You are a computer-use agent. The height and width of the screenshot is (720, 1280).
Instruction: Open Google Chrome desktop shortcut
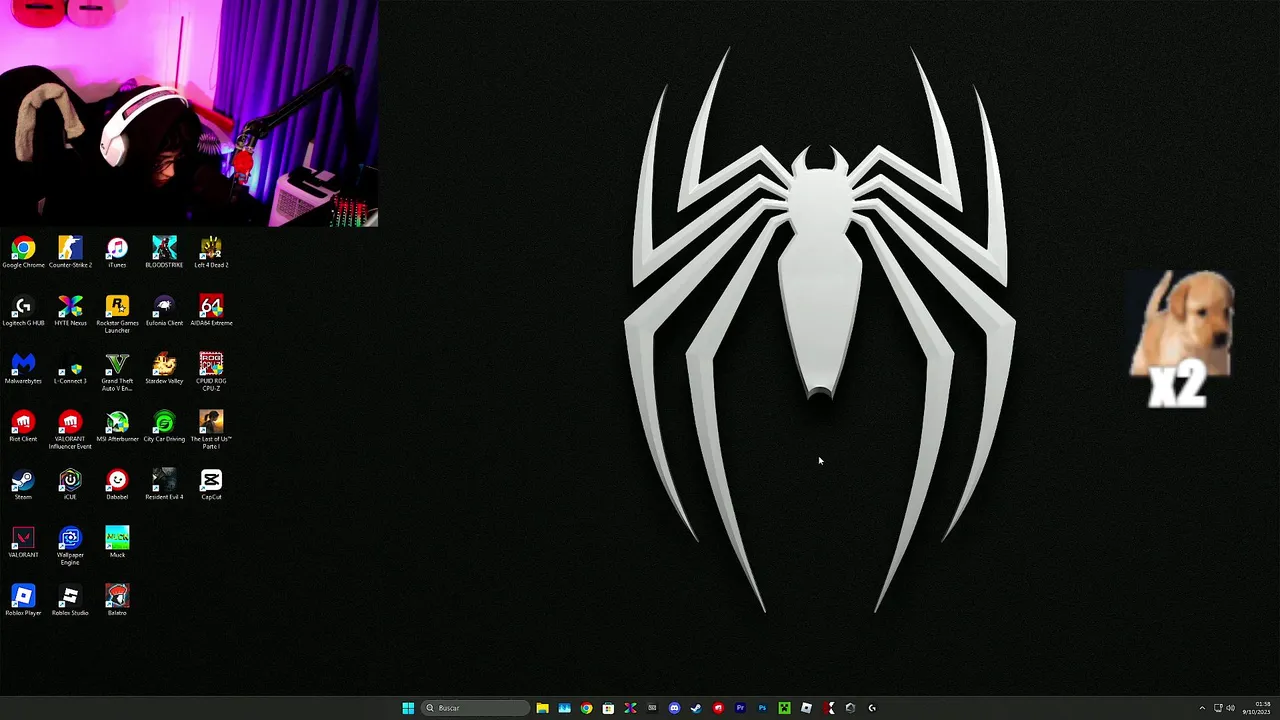point(23,252)
